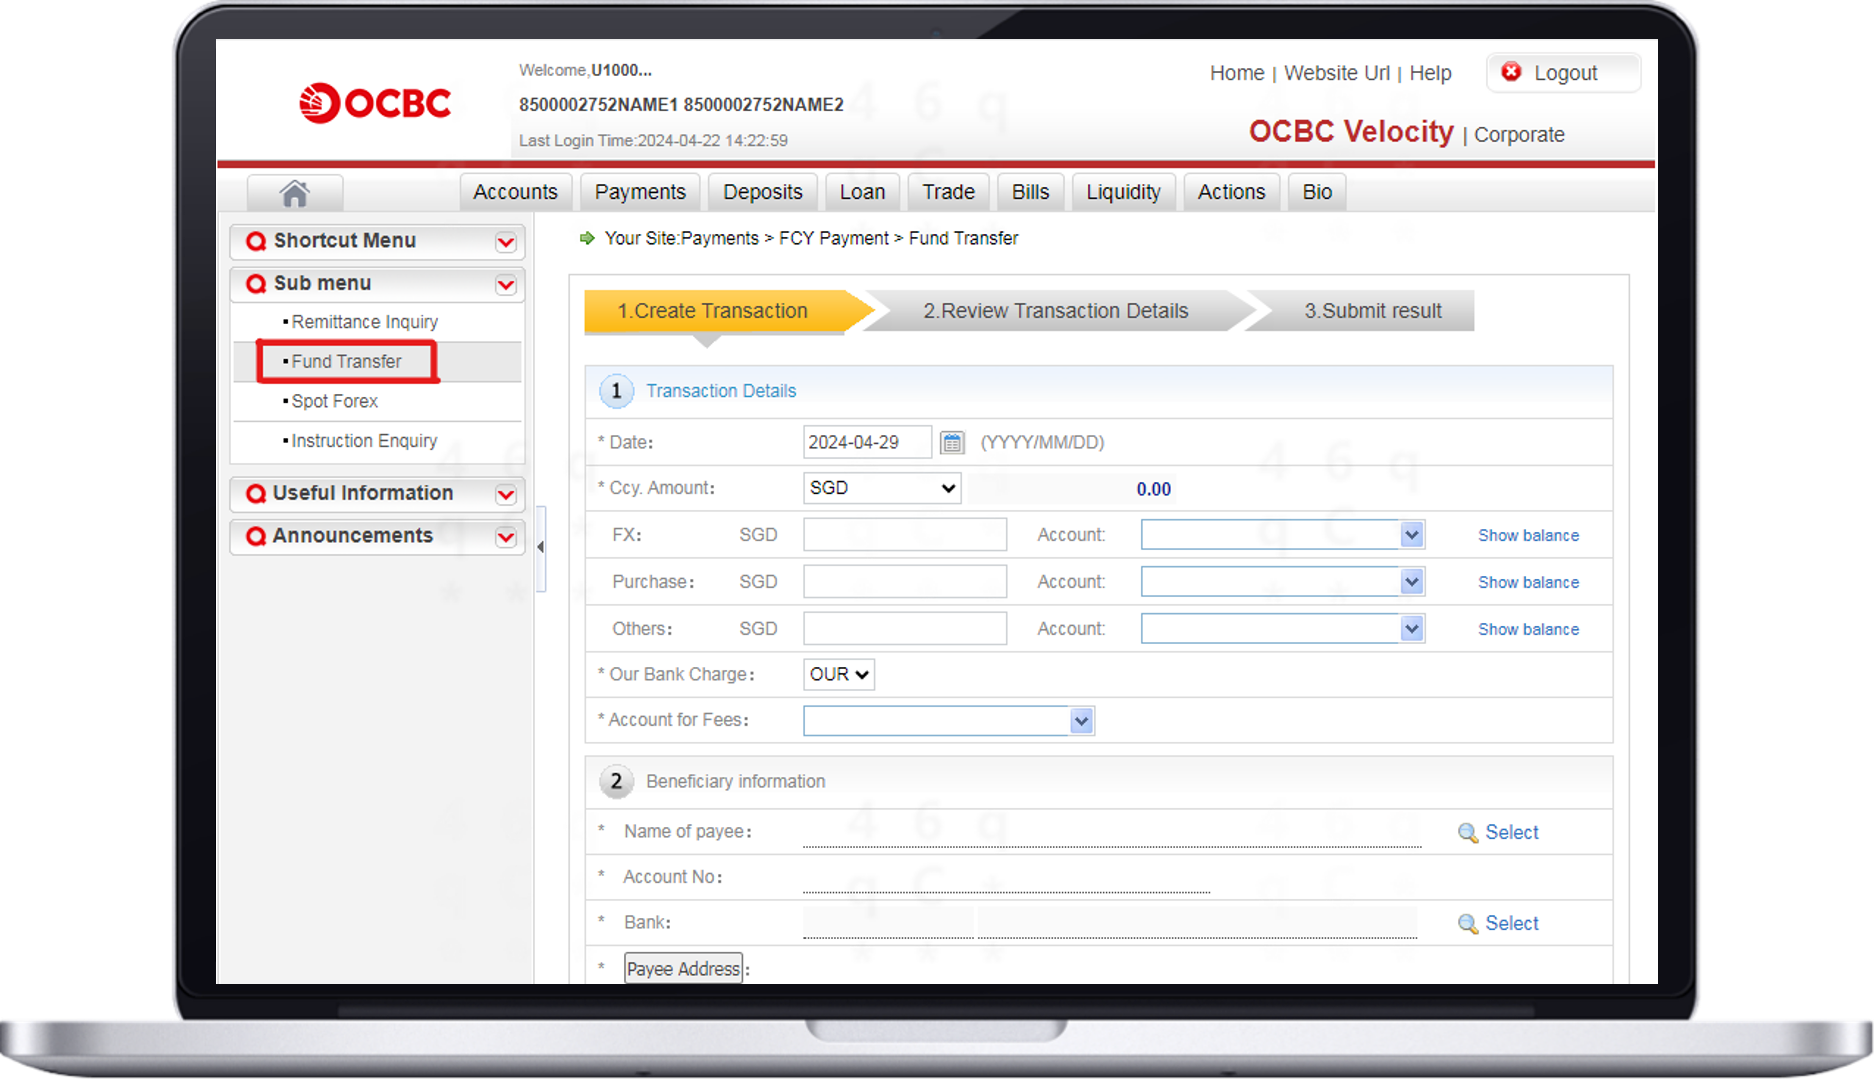Collapse the left sidebar with arrow handle
1875x1079 pixels.
click(541, 547)
